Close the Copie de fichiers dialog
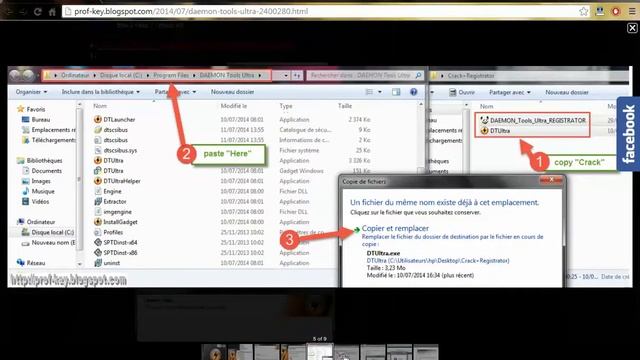The image size is (640, 360). [x=551, y=180]
